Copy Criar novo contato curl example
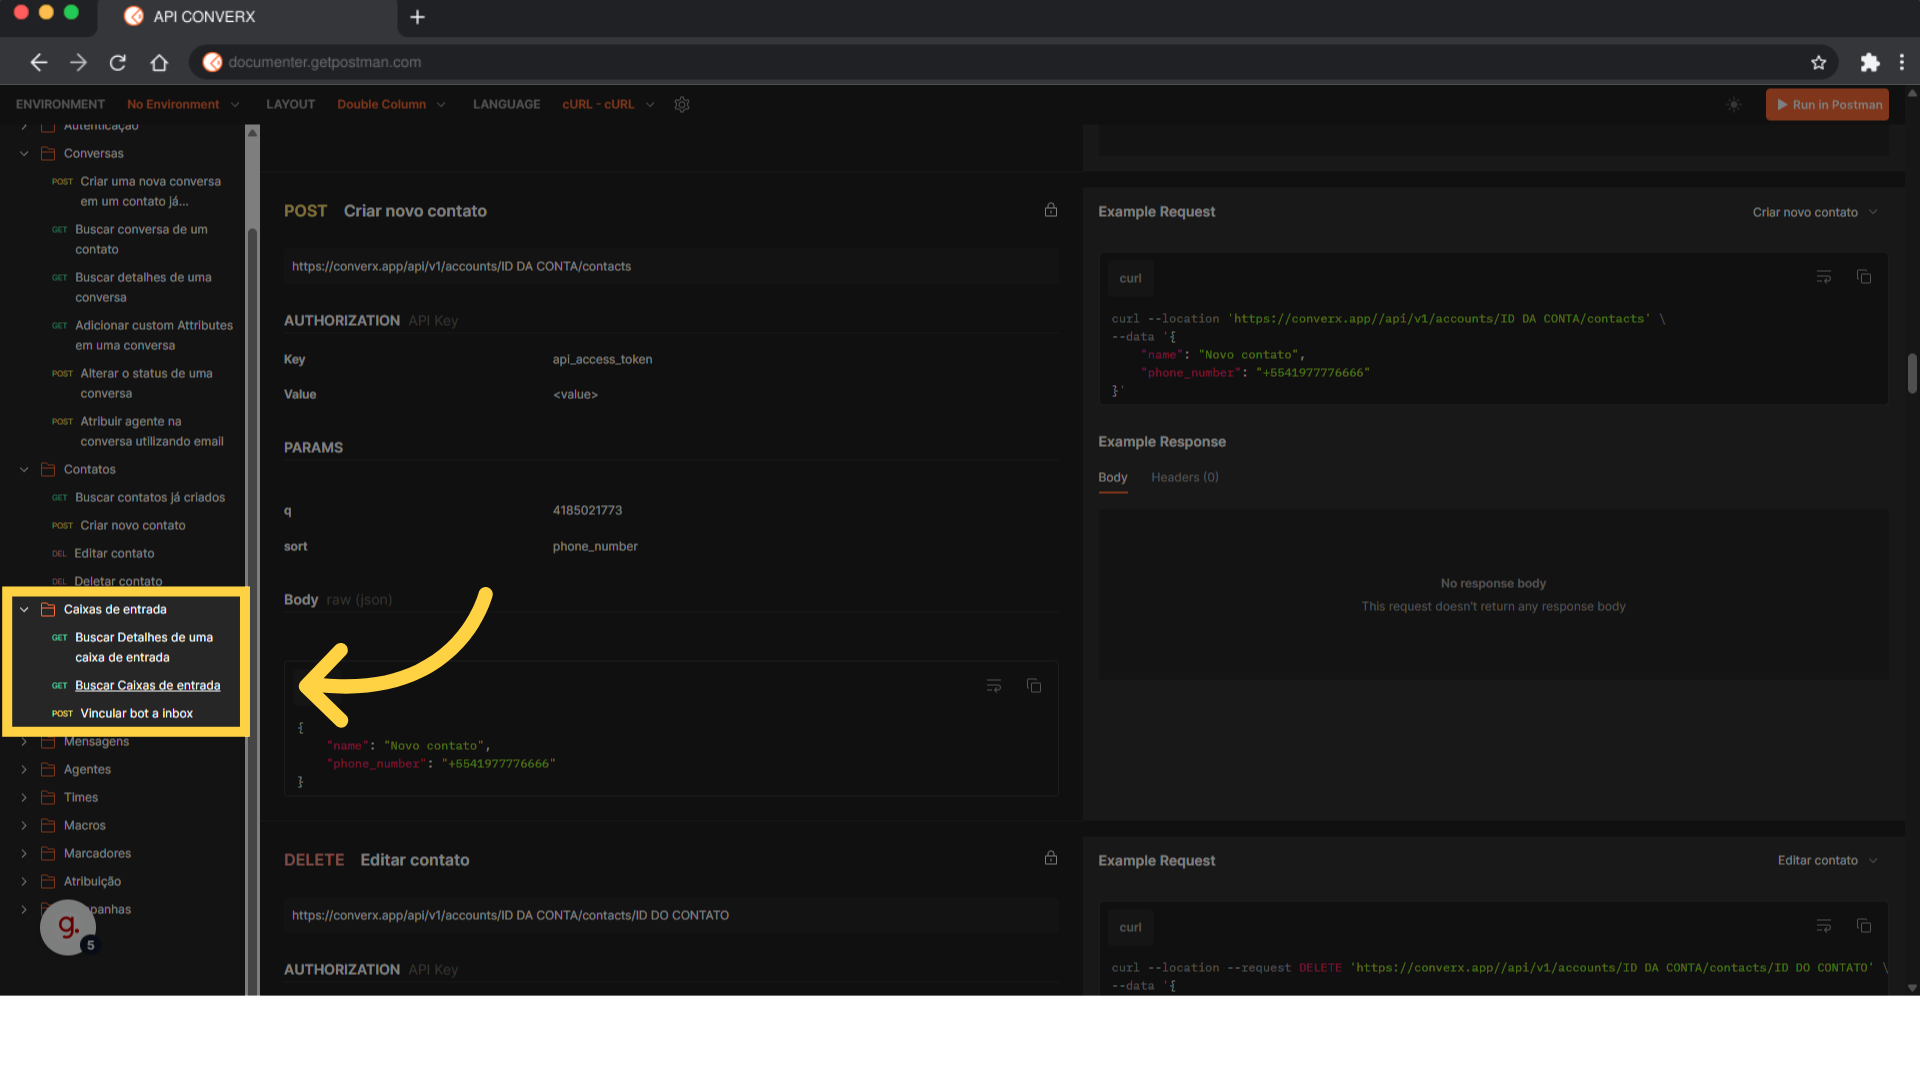The image size is (1920, 1080). click(1864, 277)
